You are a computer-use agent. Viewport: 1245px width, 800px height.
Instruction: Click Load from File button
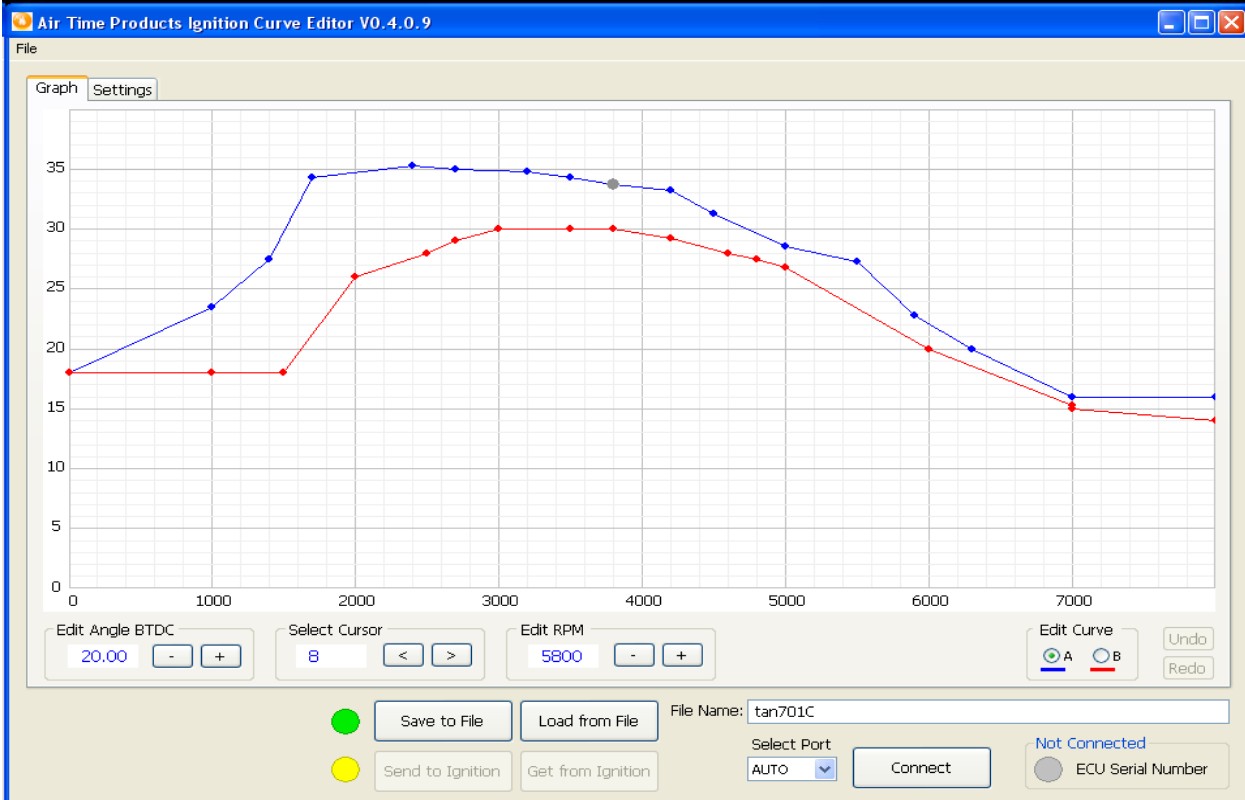589,721
